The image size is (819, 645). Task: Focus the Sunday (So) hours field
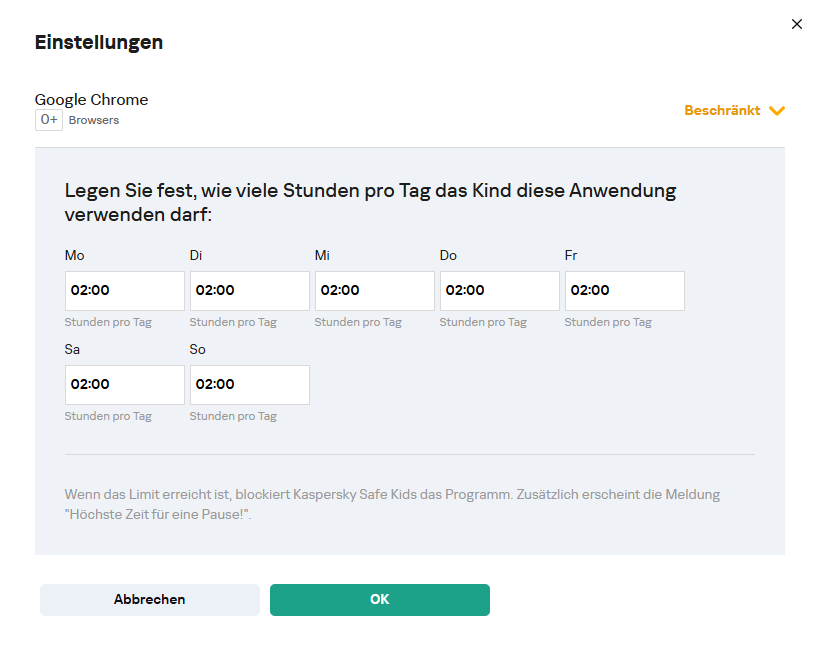(x=250, y=385)
